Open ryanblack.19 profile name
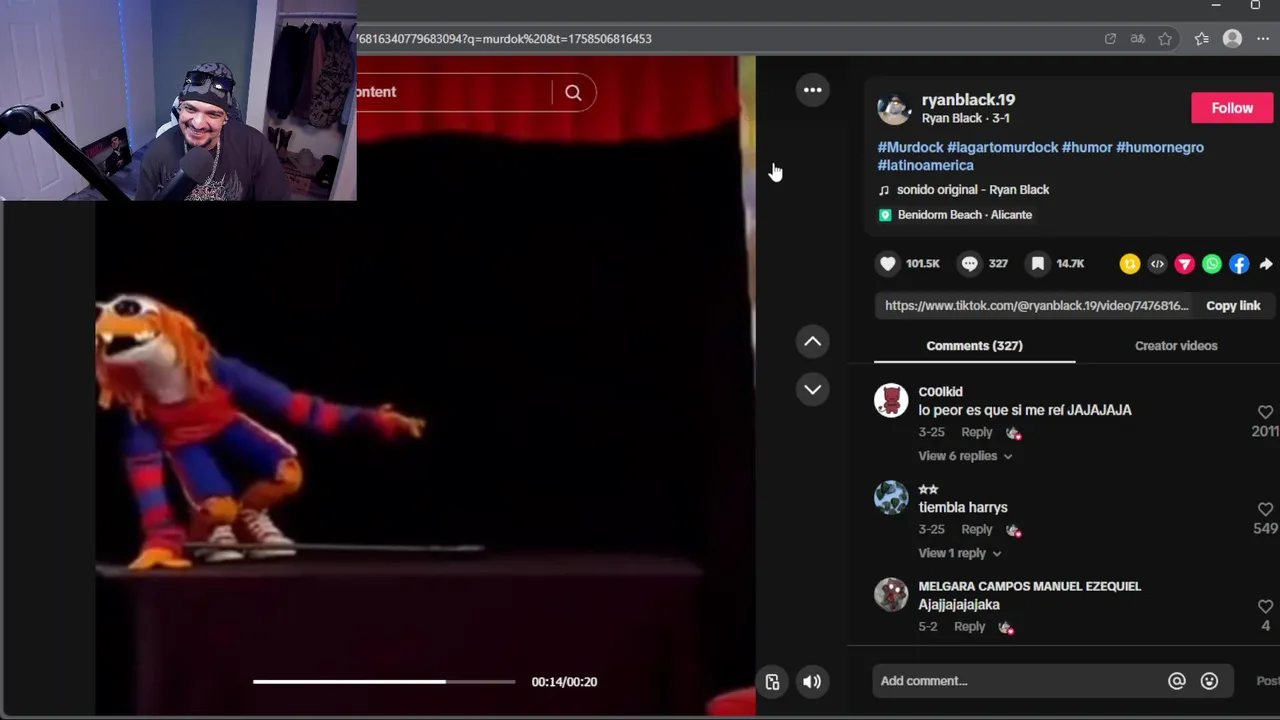This screenshot has width=1280, height=720. coord(968,100)
